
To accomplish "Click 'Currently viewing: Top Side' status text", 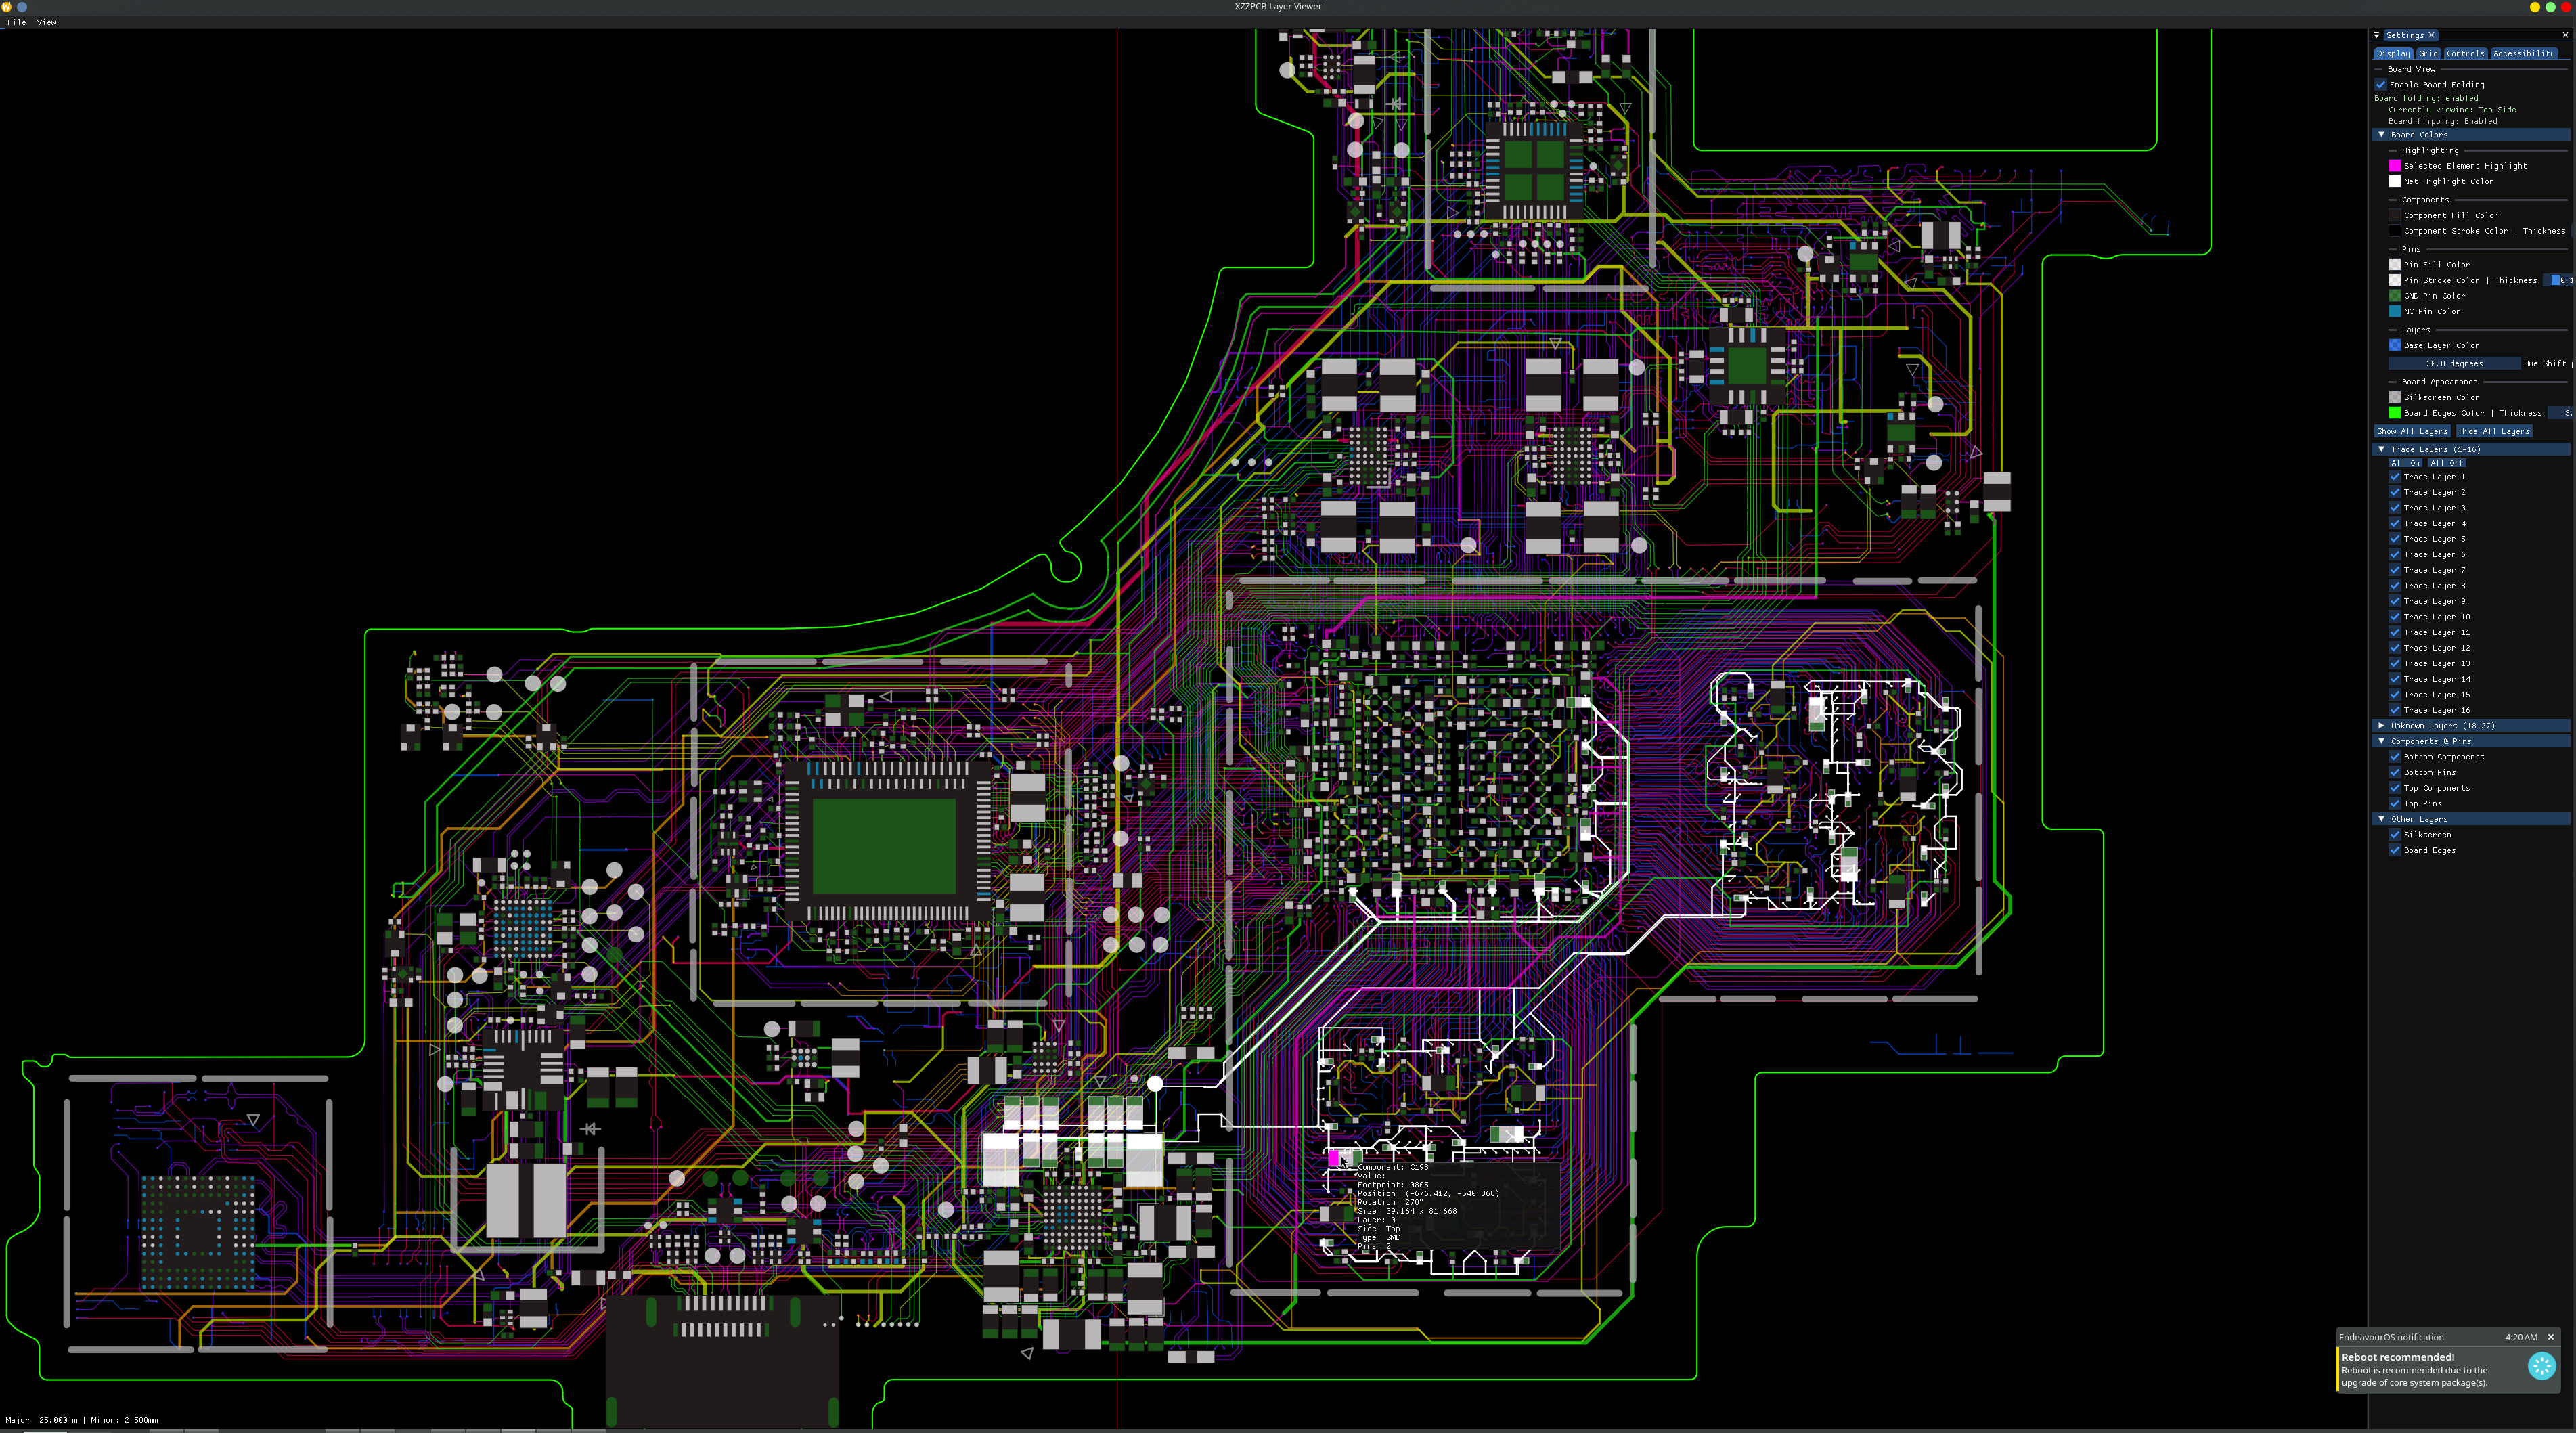I will pyautogui.click(x=2452, y=110).
